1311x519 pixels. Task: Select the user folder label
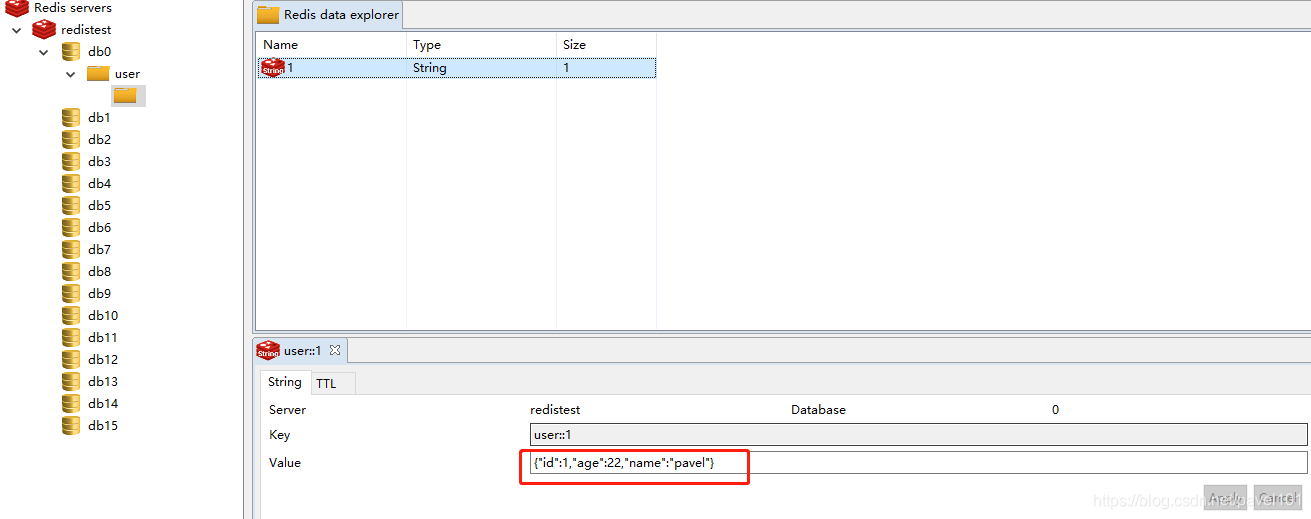click(x=127, y=74)
